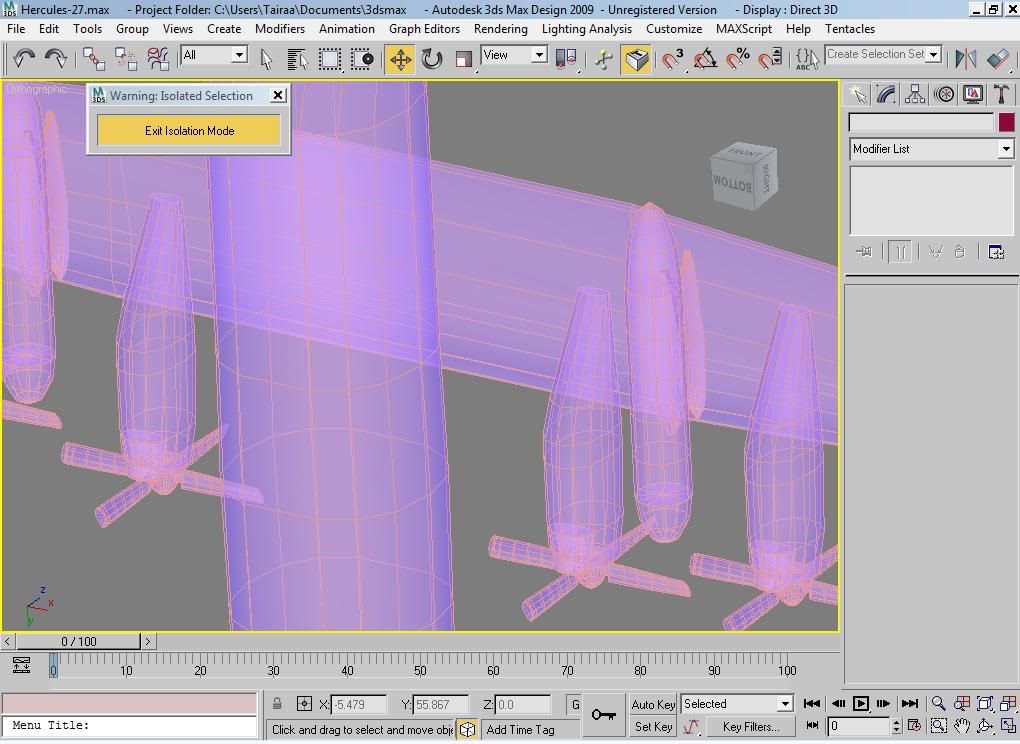The width and height of the screenshot is (1020, 744).
Task: Toggle the Selection Lock padlock
Action: point(277,704)
